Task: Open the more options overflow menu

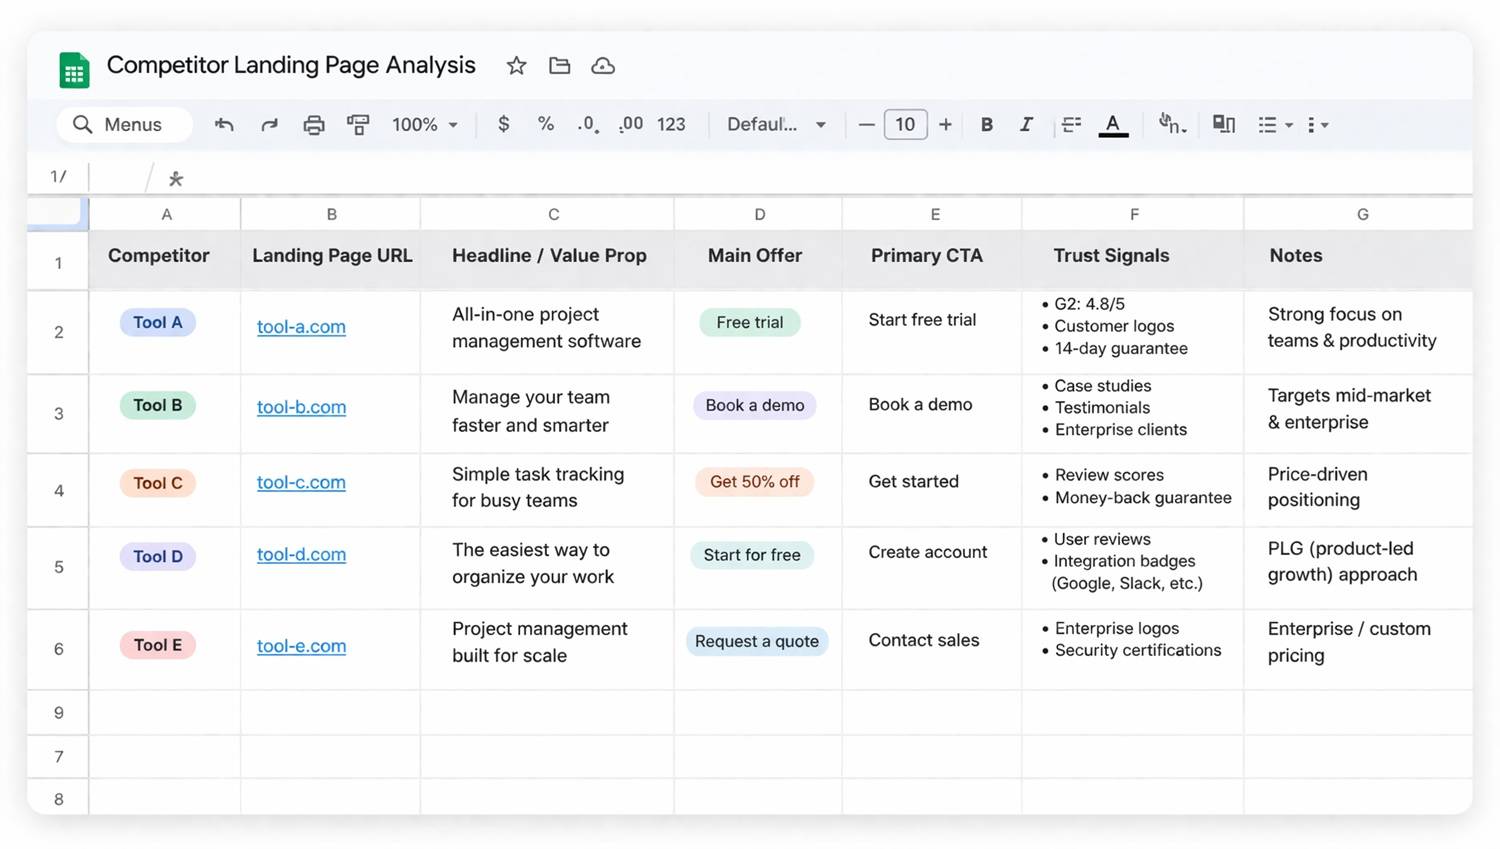Action: 1318,124
